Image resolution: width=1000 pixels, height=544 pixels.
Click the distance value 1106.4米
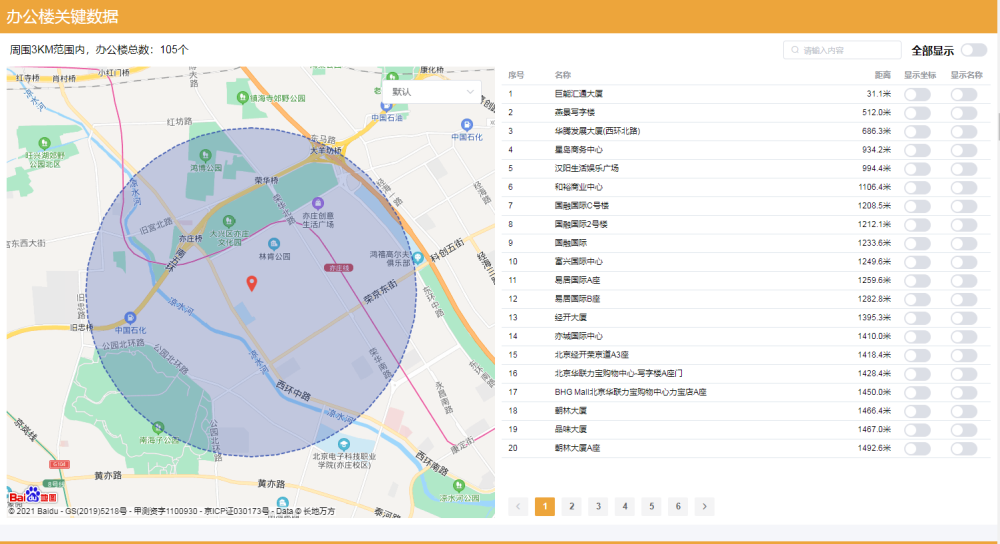(874, 187)
